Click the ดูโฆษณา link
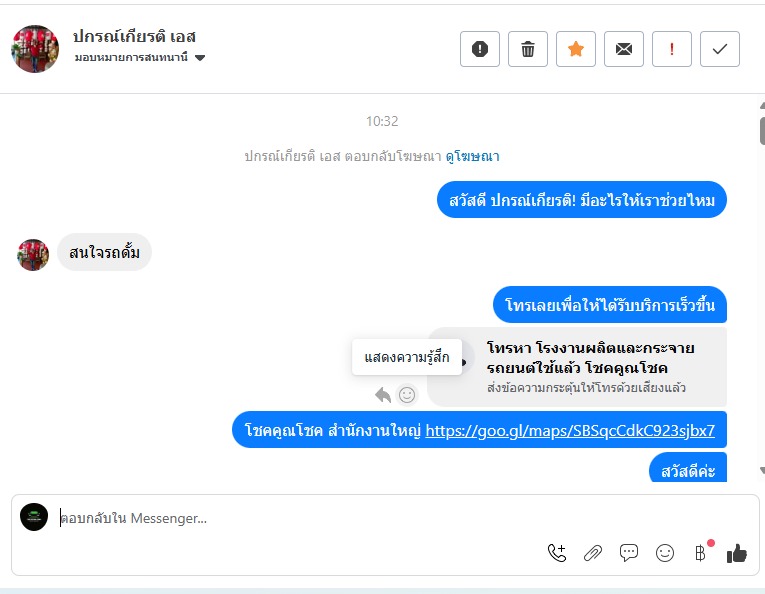This screenshot has height=594, width=765. coord(472,156)
